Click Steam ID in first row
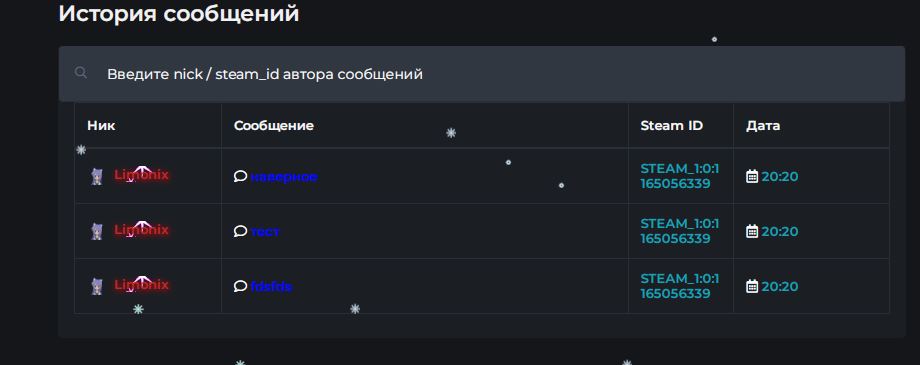920x365 pixels. pyautogui.click(x=679, y=176)
